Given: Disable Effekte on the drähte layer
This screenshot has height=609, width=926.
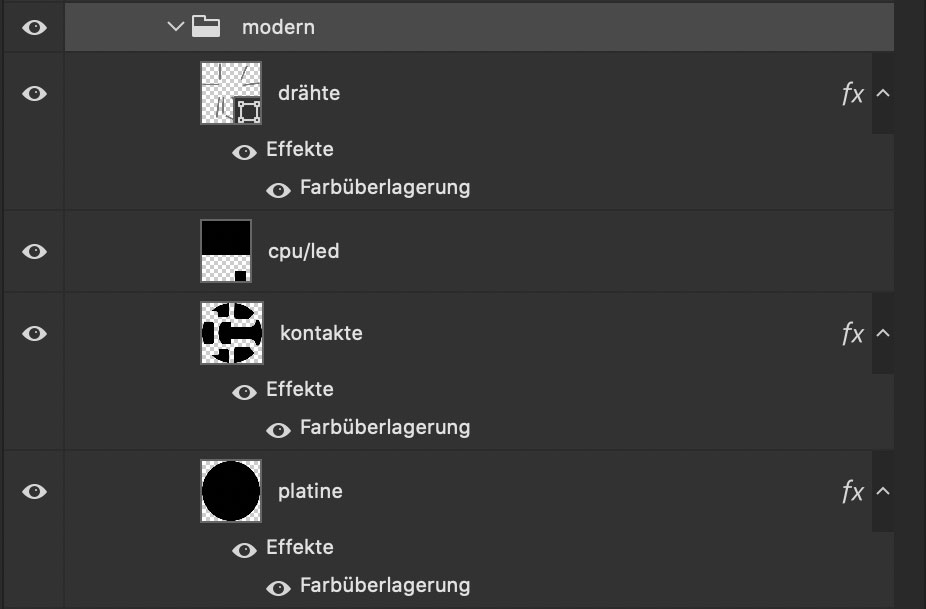Looking at the screenshot, I should [244, 152].
